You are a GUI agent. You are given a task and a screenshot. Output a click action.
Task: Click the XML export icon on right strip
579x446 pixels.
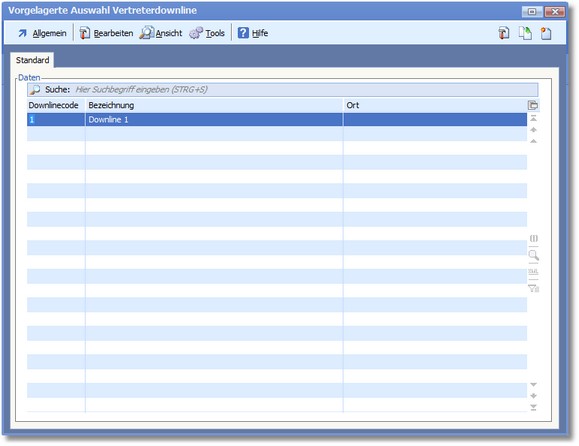tap(533, 272)
